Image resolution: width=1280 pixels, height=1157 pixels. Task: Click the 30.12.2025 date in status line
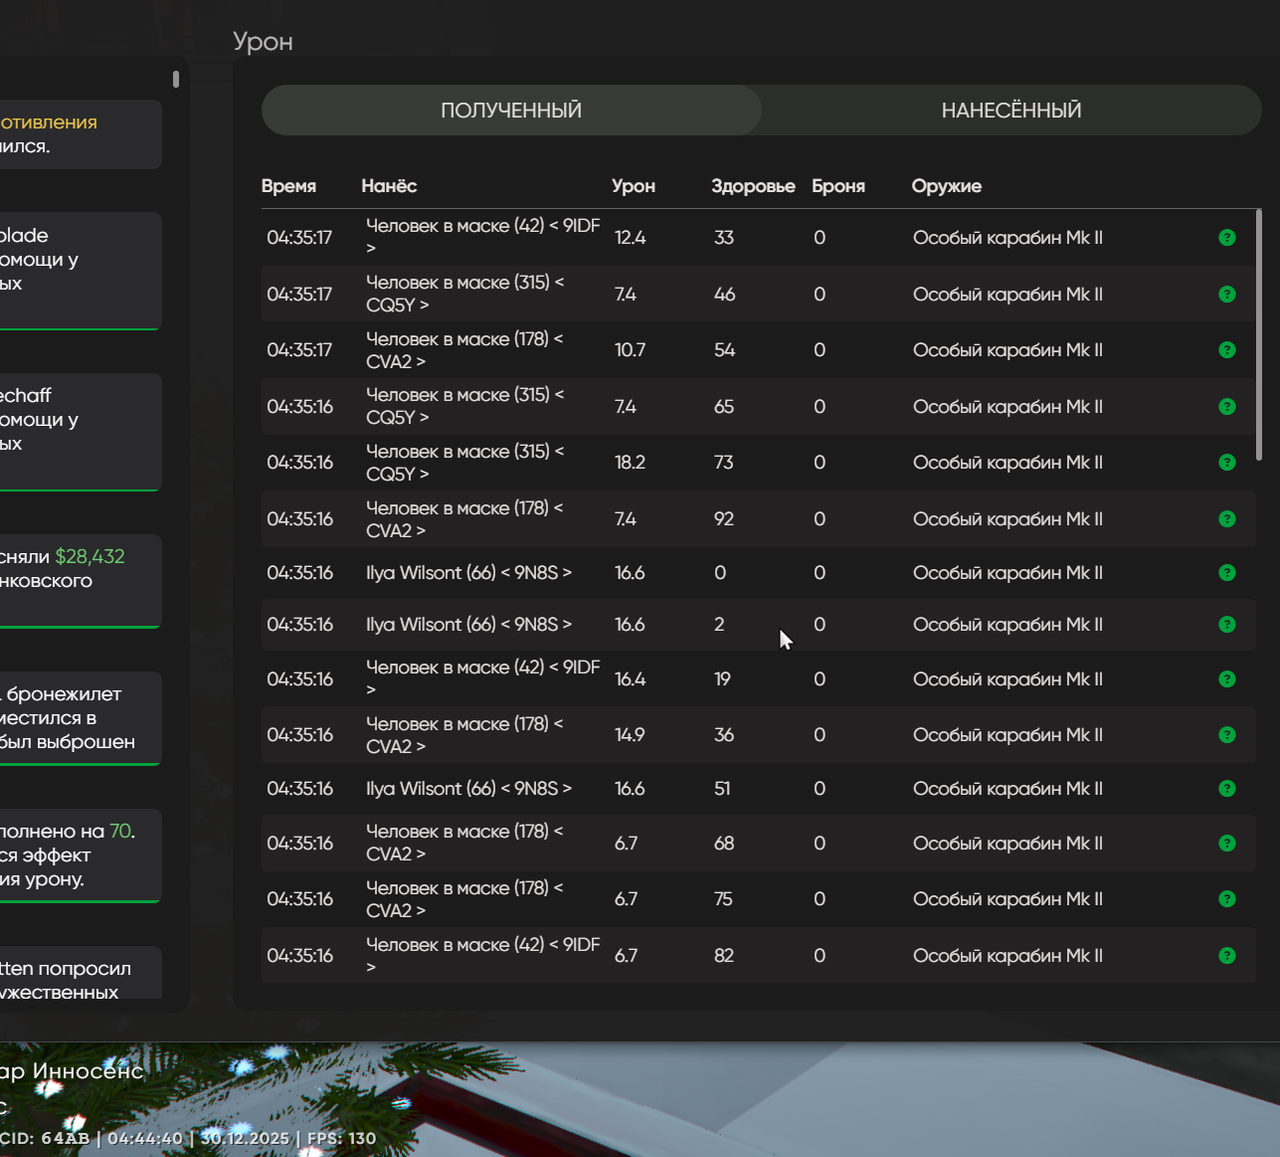245,1138
